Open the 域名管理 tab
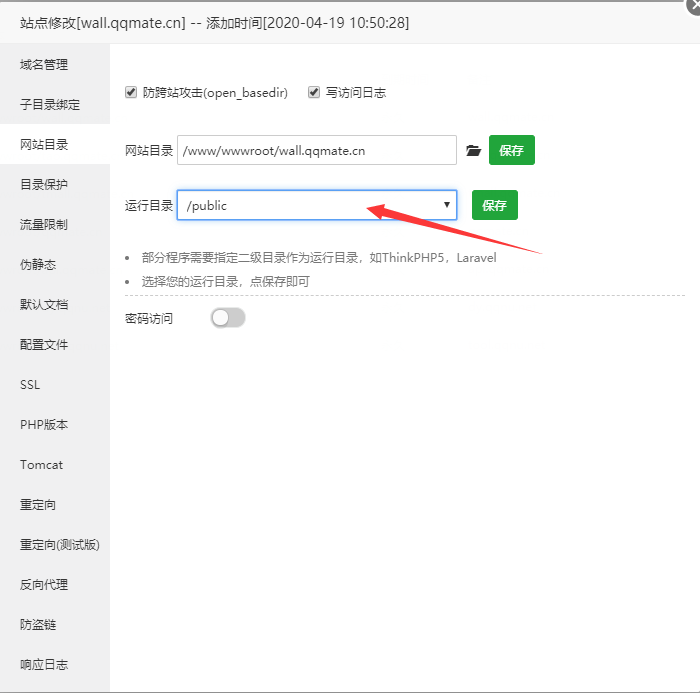 (44, 65)
